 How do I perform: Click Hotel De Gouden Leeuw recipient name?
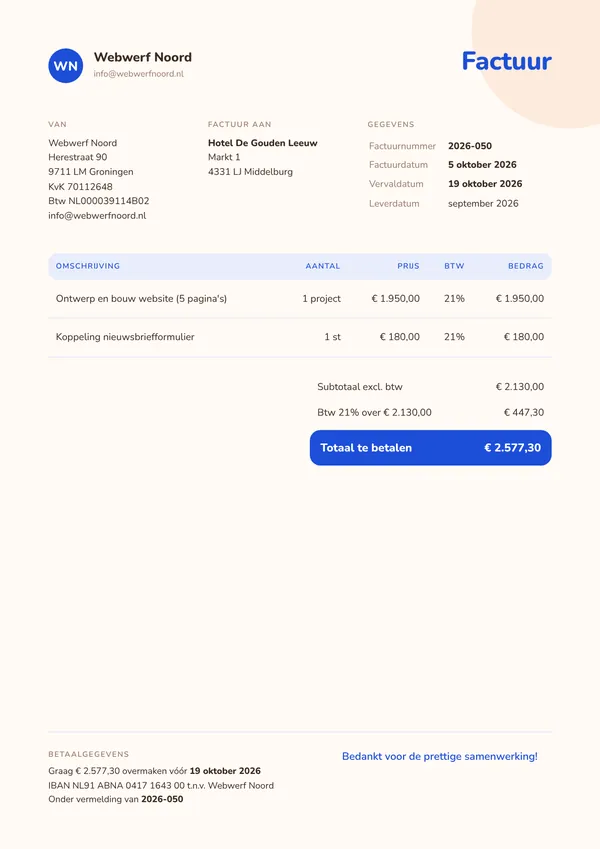pyautogui.click(x=263, y=143)
